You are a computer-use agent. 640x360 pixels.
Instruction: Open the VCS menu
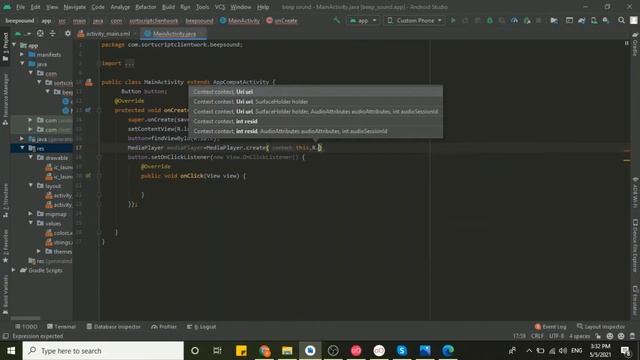(220, 7)
